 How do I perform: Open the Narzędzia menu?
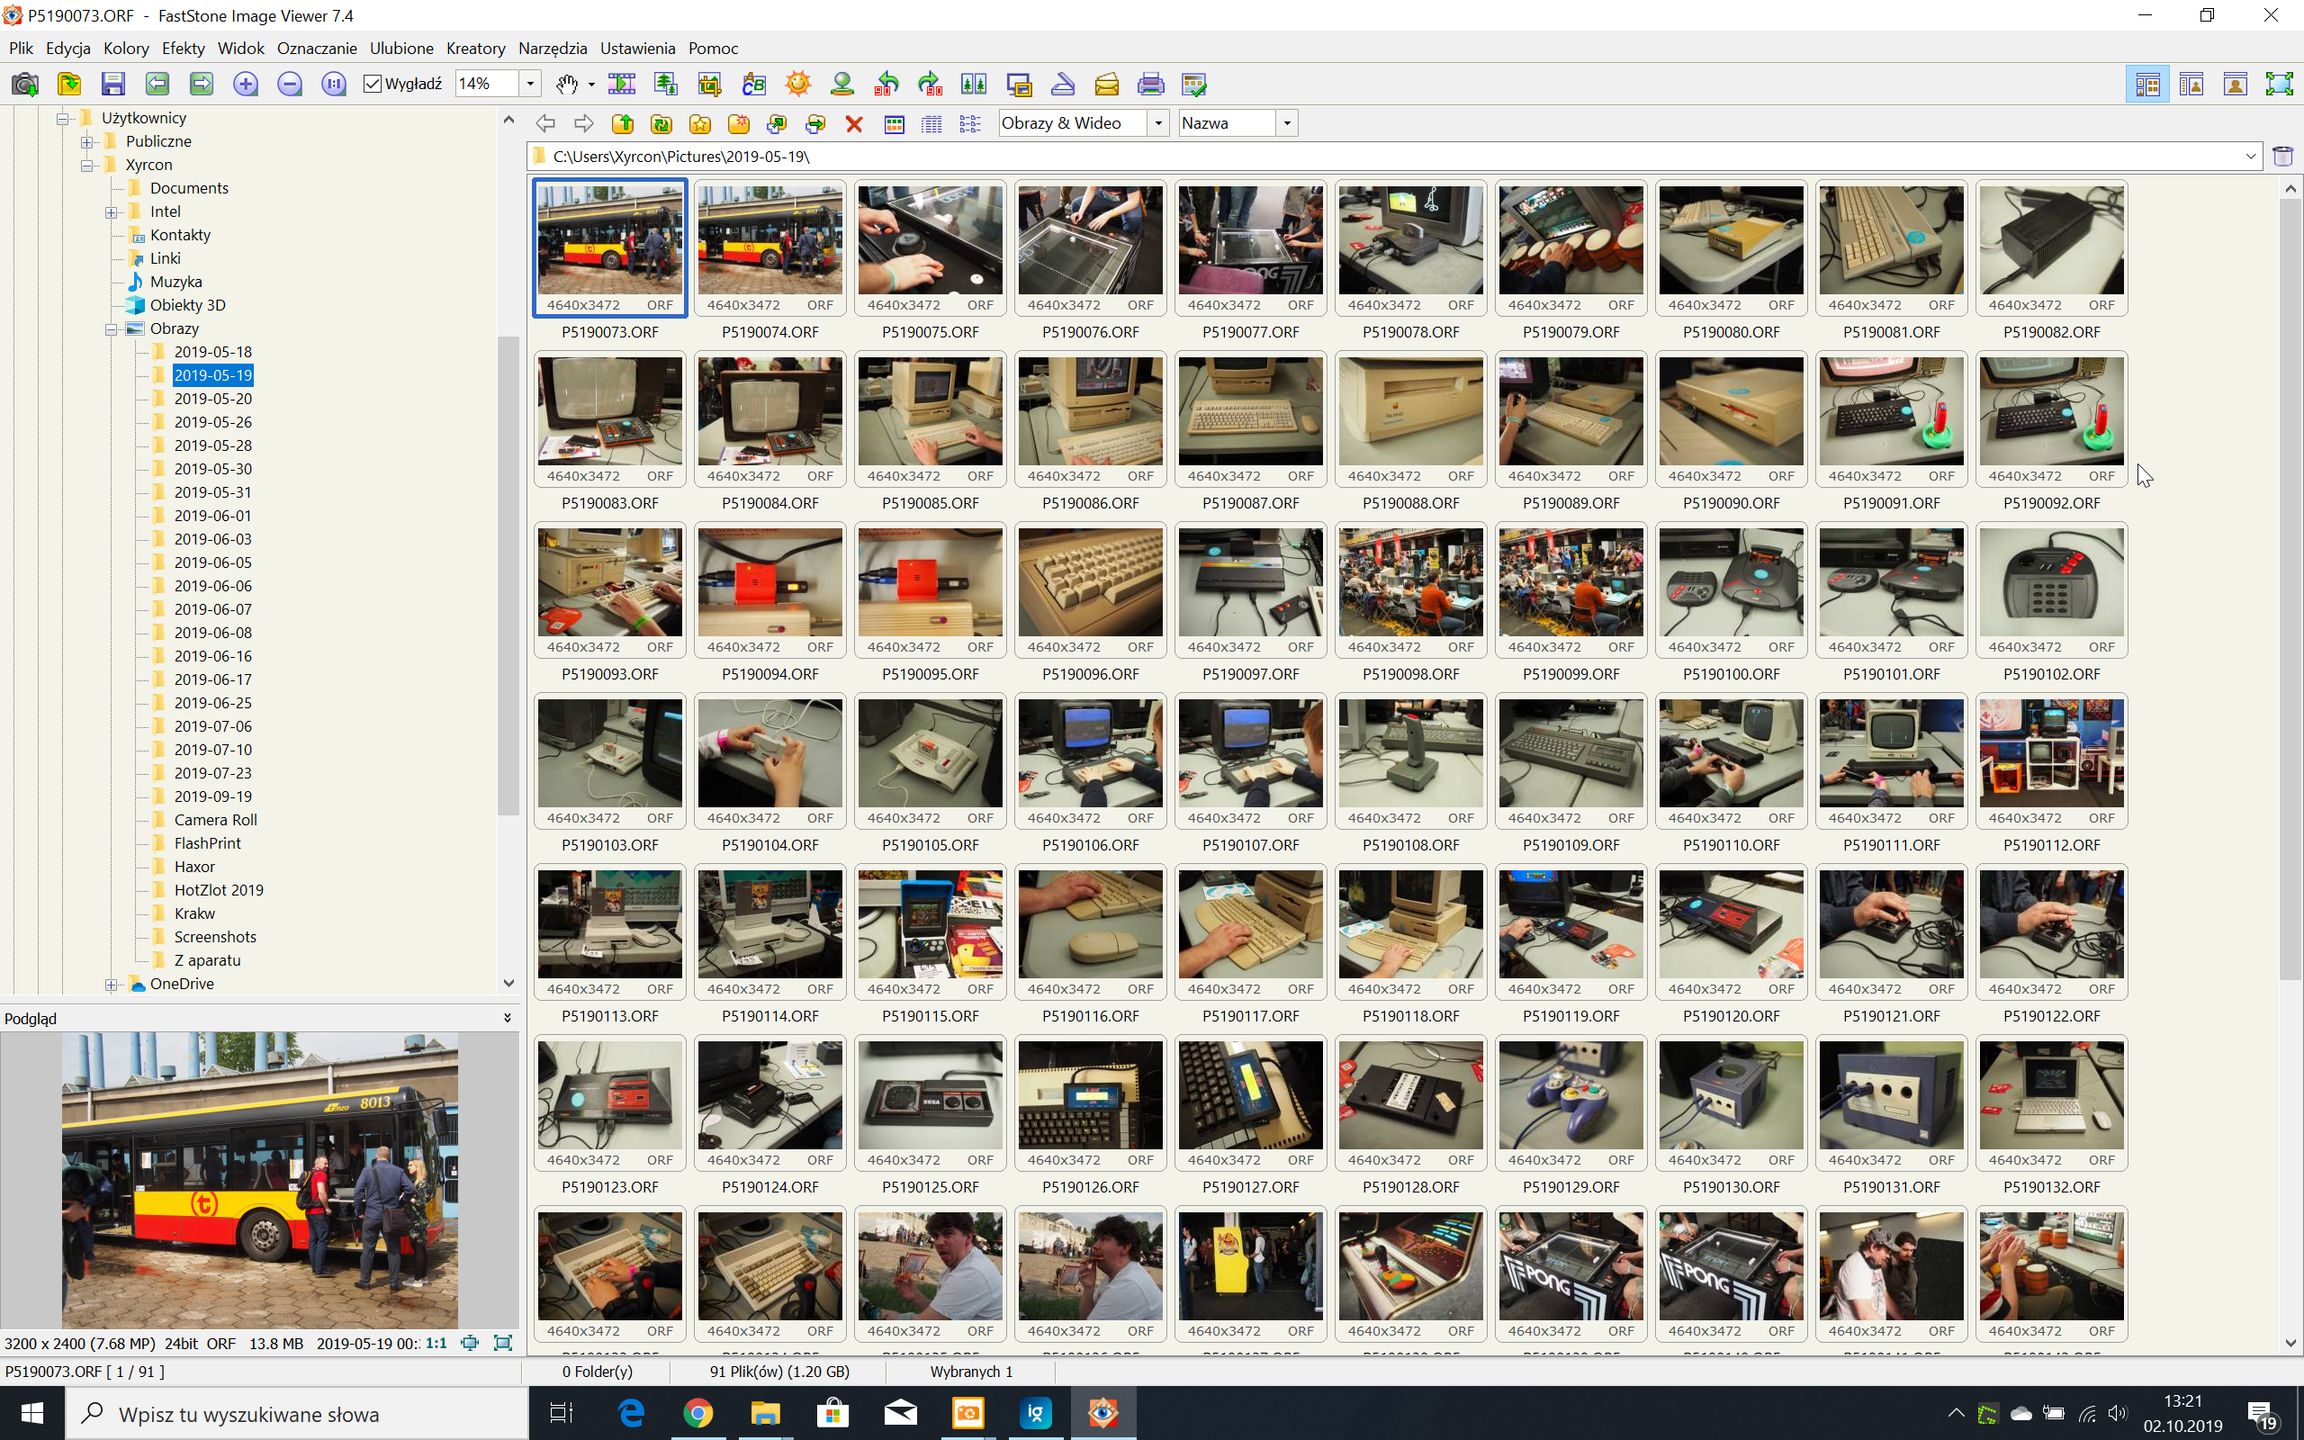pyautogui.click(x=552, y=48)
